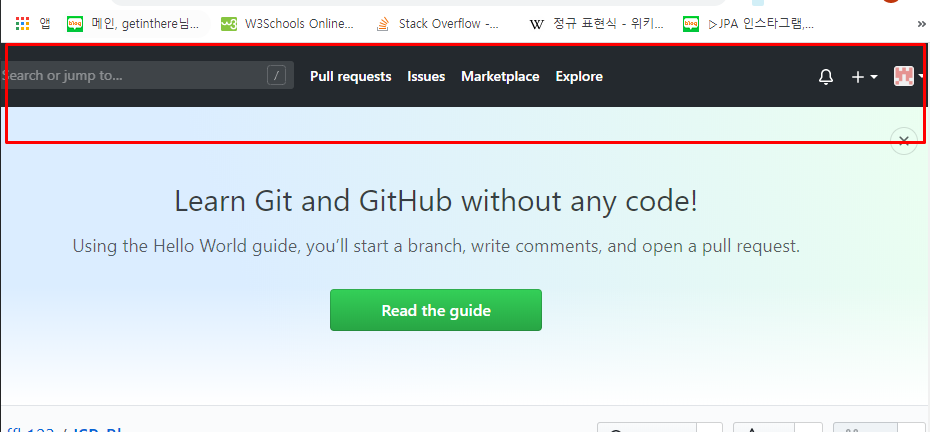Open the JPA 인스타그램 blog bookmark
Image resolution: width=930 pixels, height=432 pixels.
[749, 24]
